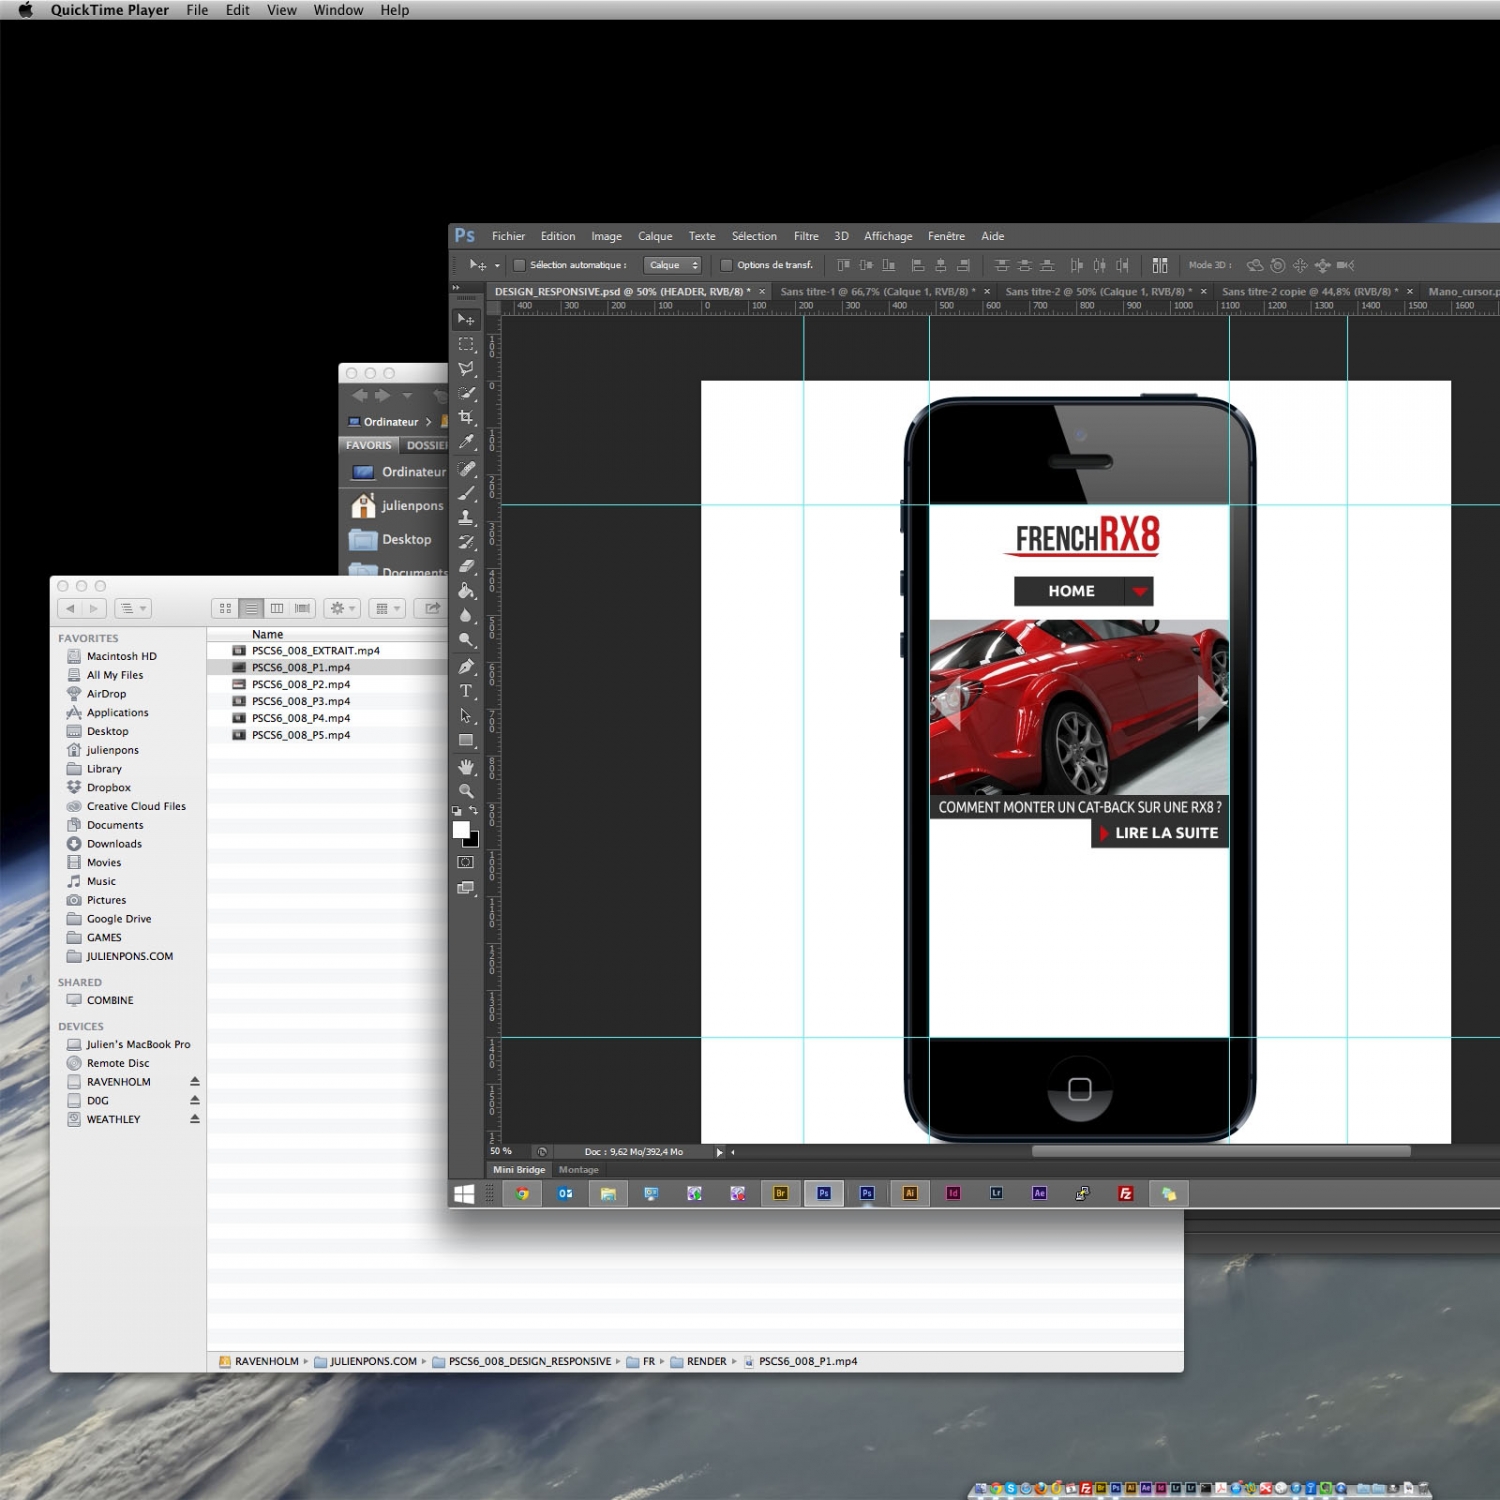Select the Quick Selection tool
1500x1500 pixels.
point(466,393)
